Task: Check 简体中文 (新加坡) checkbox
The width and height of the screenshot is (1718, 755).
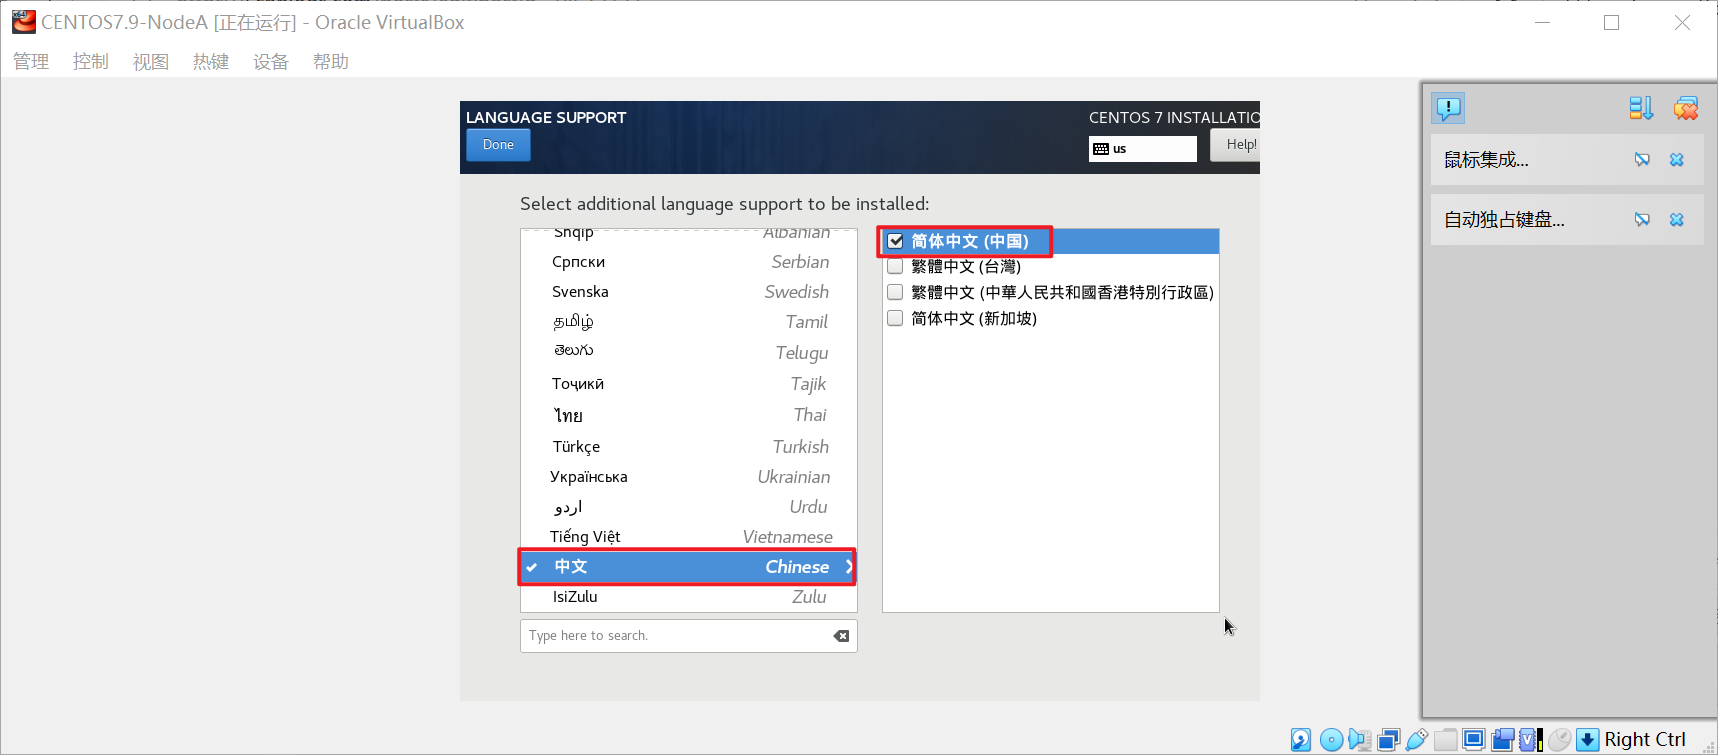Action: (x=895, y=318)
